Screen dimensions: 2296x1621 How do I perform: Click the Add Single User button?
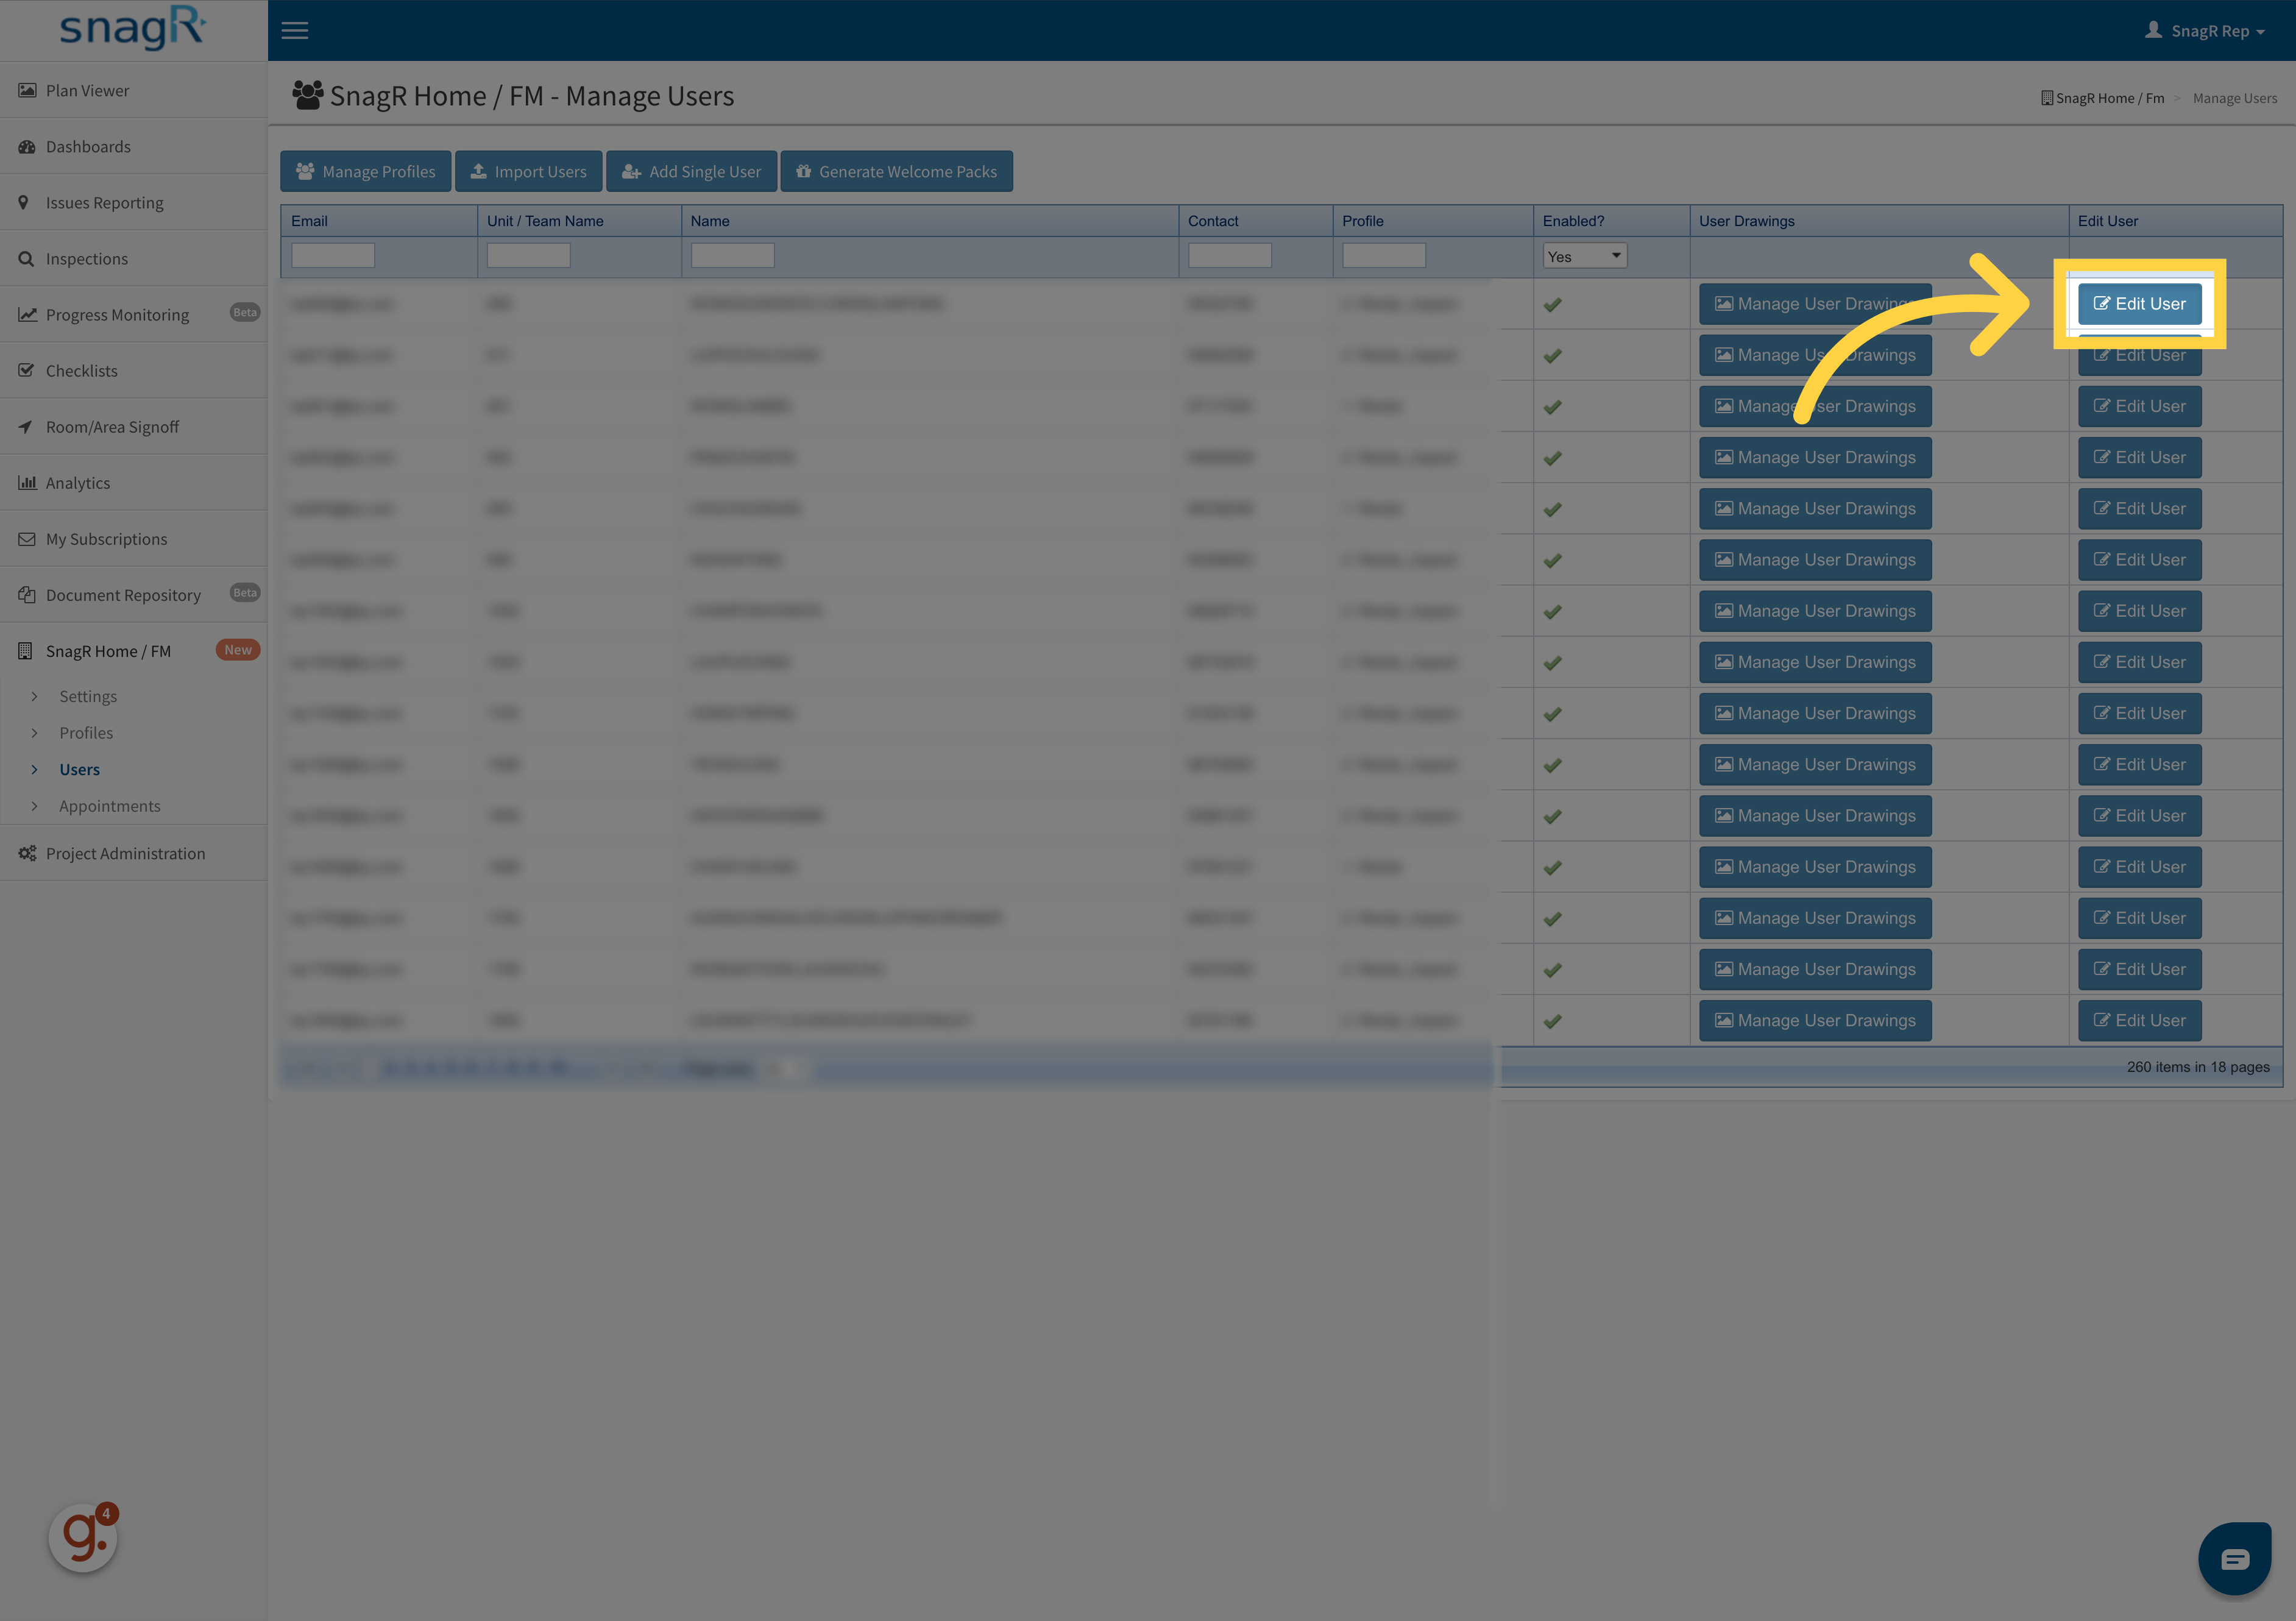click(x=691, y=172)
